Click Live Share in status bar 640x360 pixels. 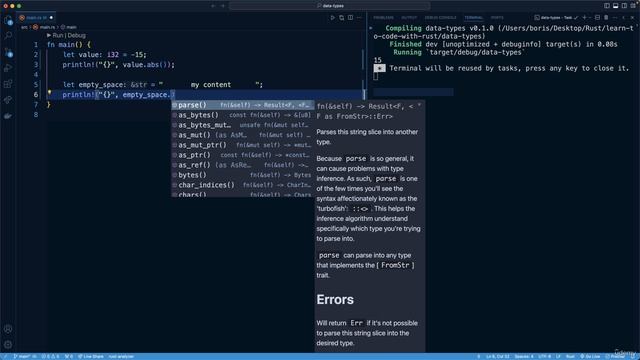click(91, 356)
